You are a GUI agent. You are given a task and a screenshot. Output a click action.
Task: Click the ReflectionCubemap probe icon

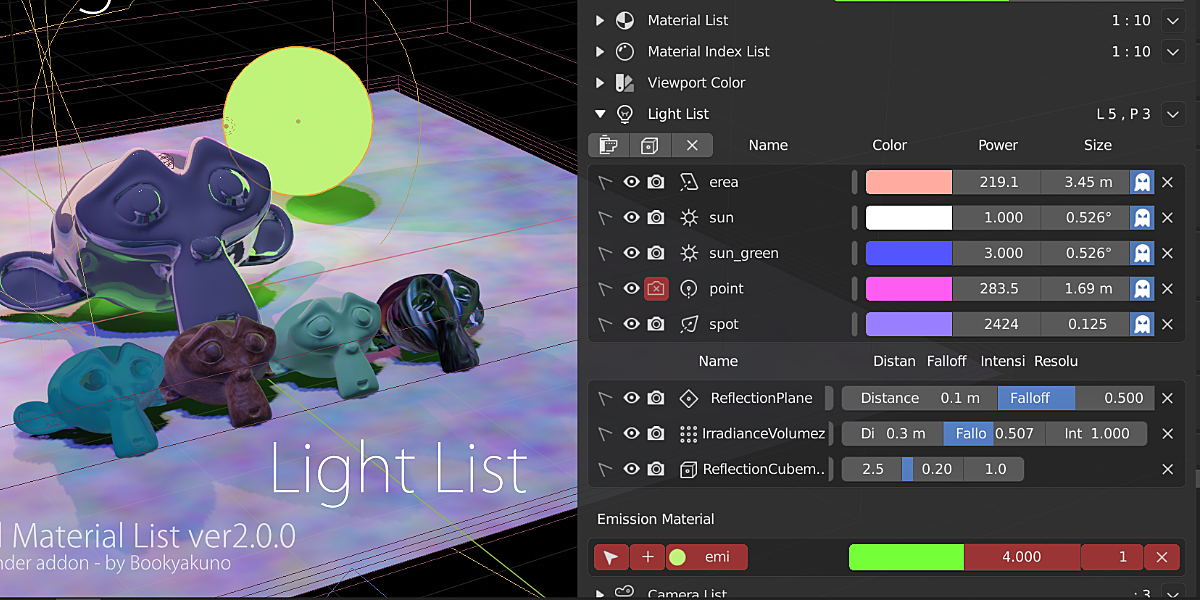(688, 468)
